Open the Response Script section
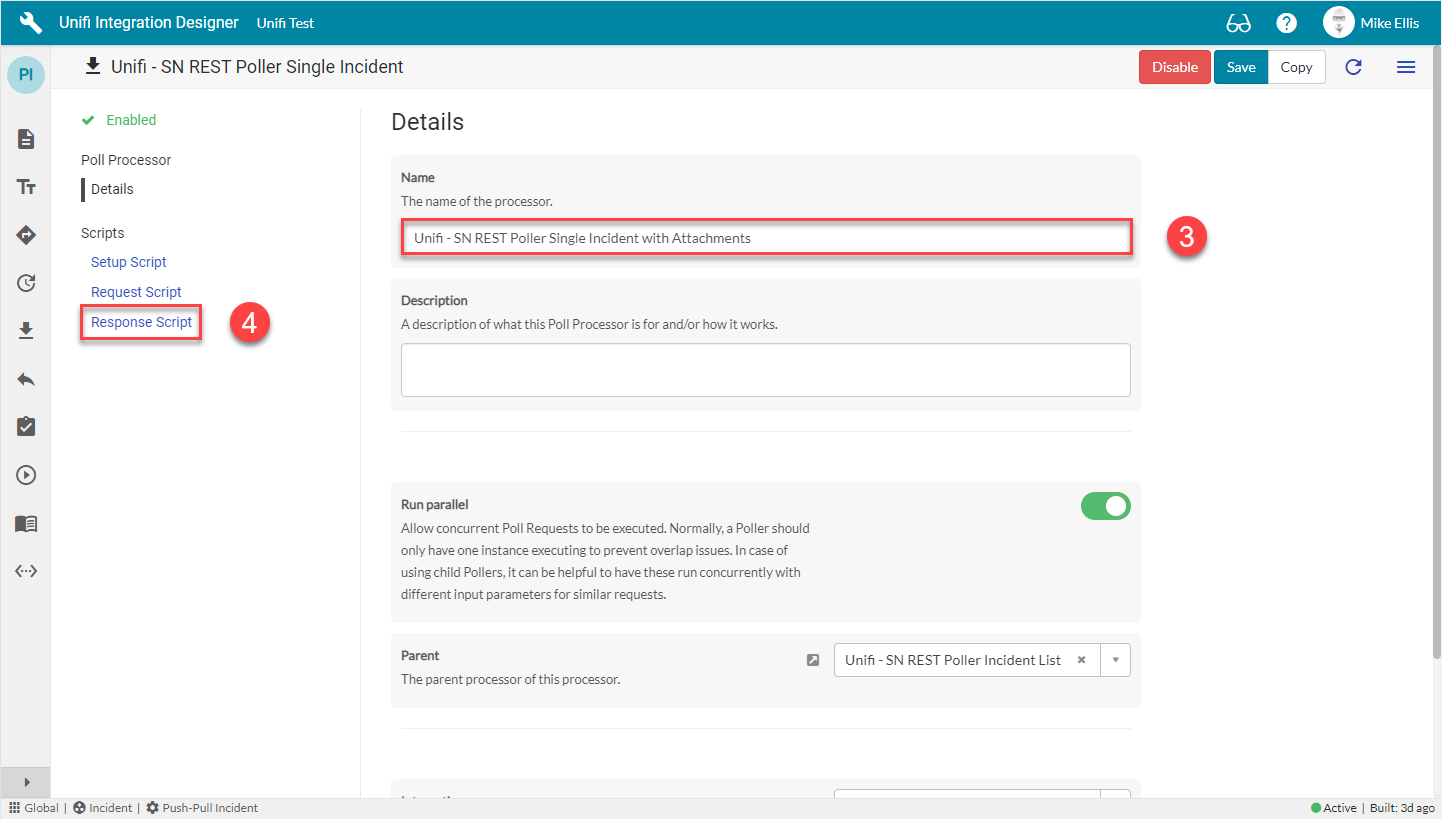The width and height of the screenshot is (1442, 819). click(140, 322)
